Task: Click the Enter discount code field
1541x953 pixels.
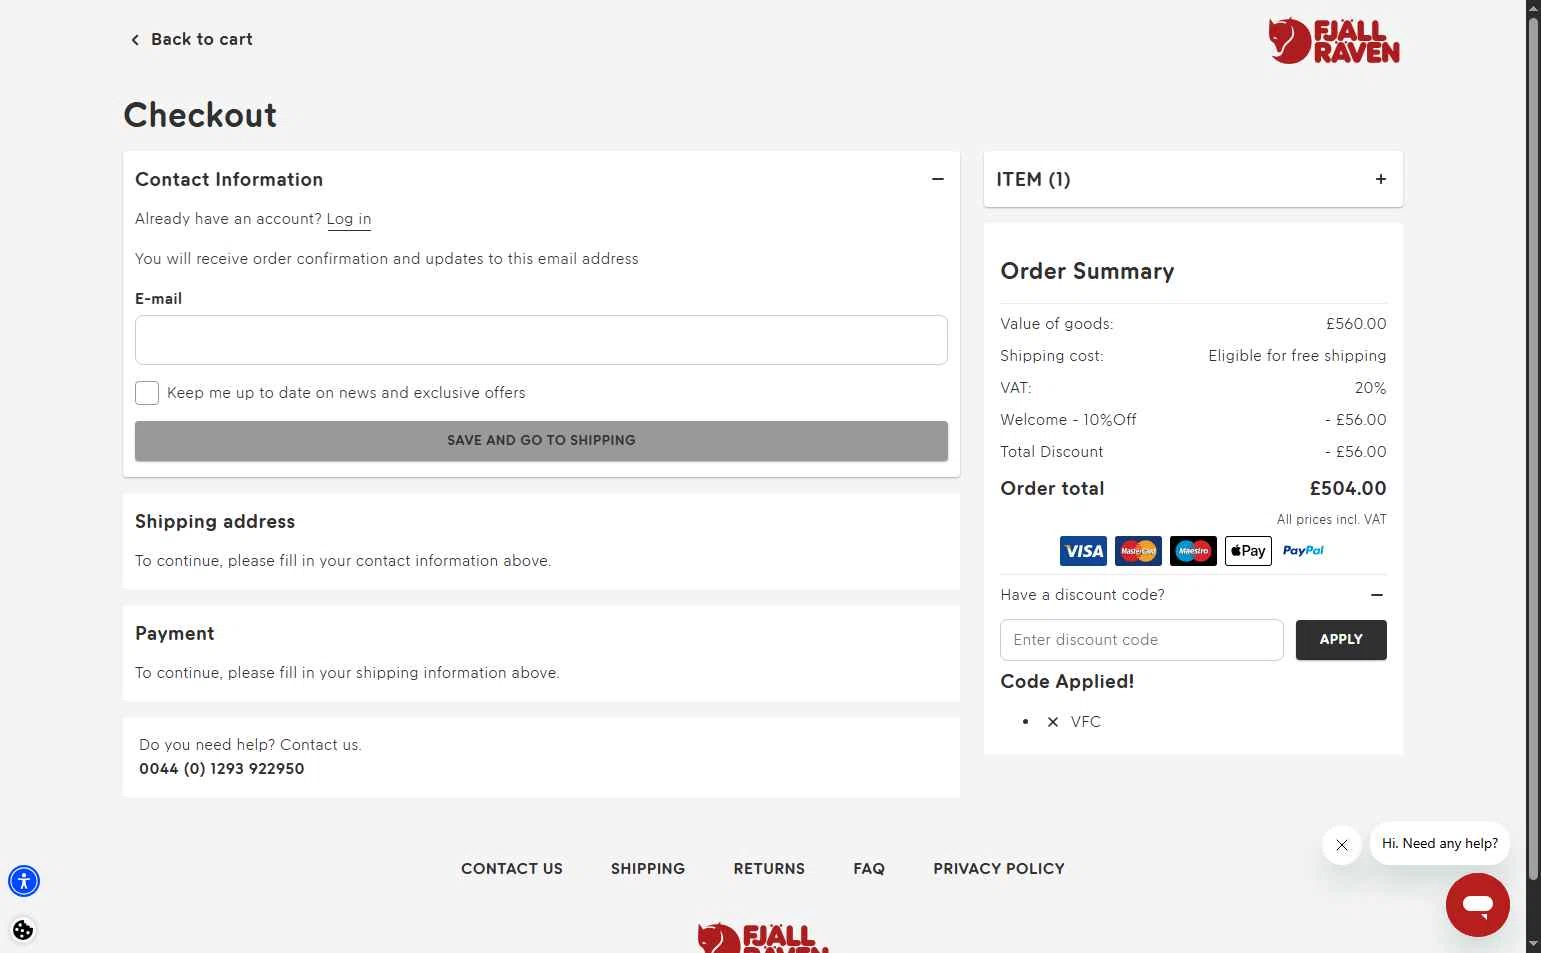Action: [x=1141, y=640]
